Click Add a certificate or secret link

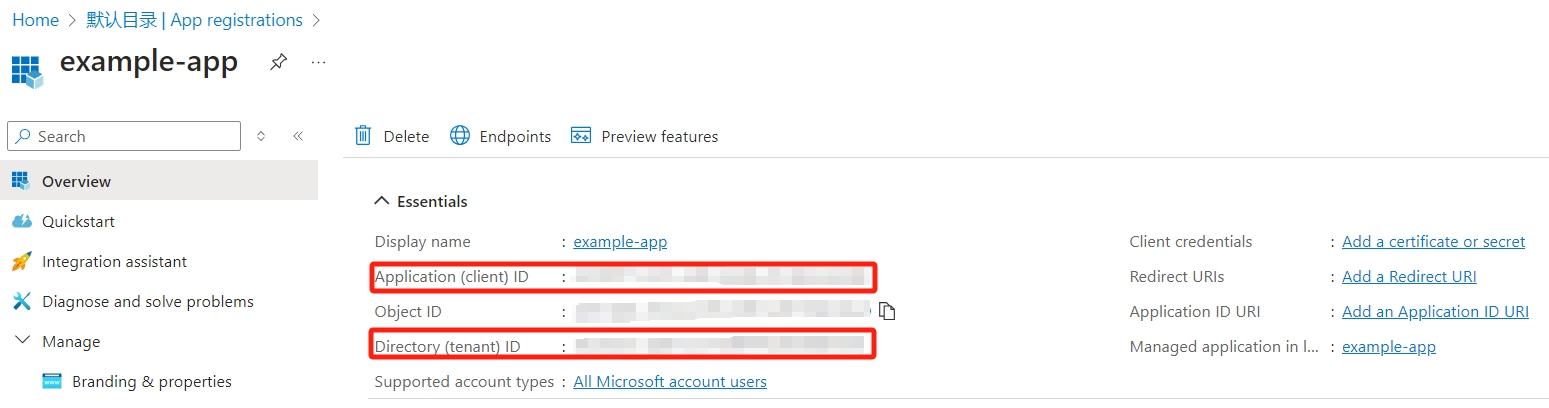click(1433, 241)
